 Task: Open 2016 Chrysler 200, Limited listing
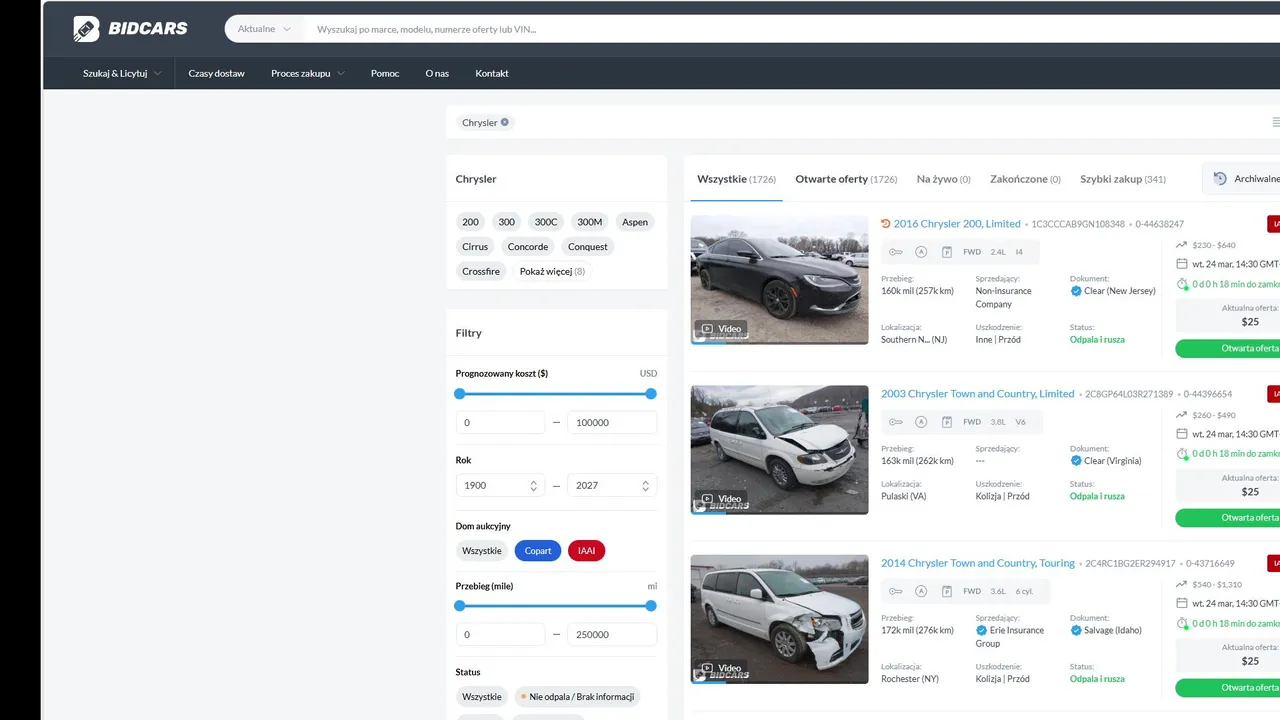tap(957, 224)
